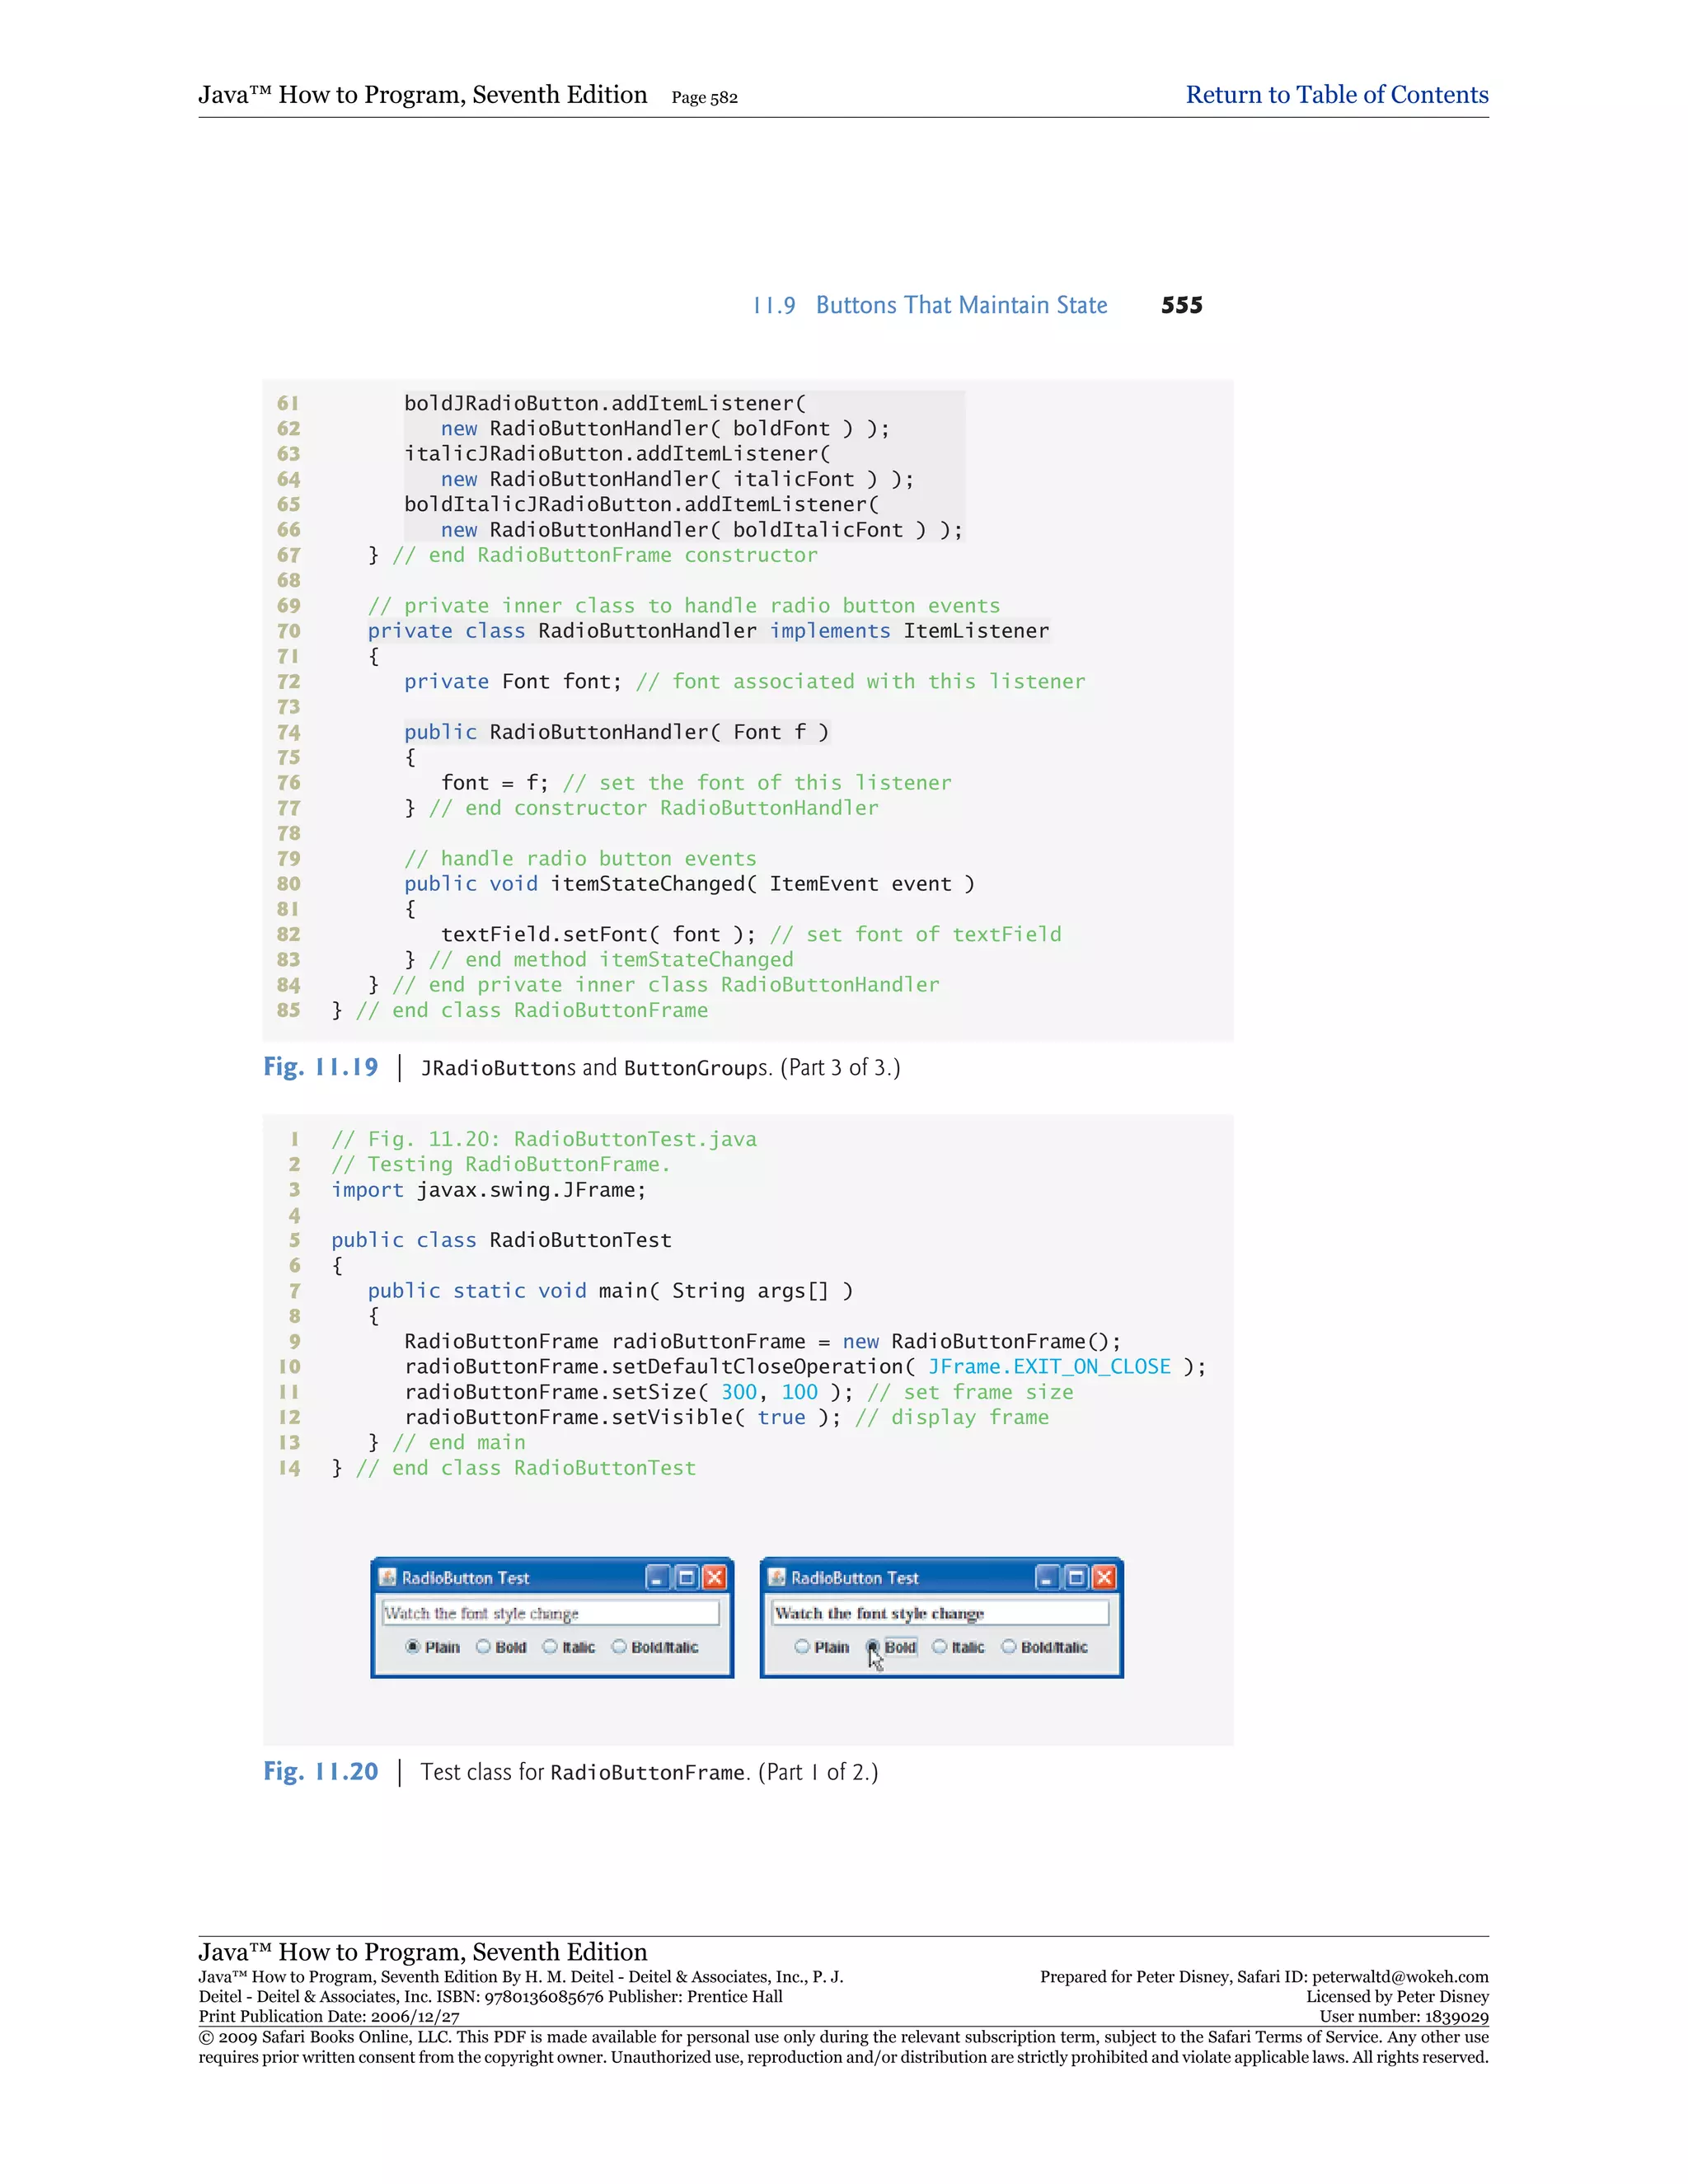Maximize the window with Plain radio selected
This screenshot has width=1688, height=2184.
686,1578
